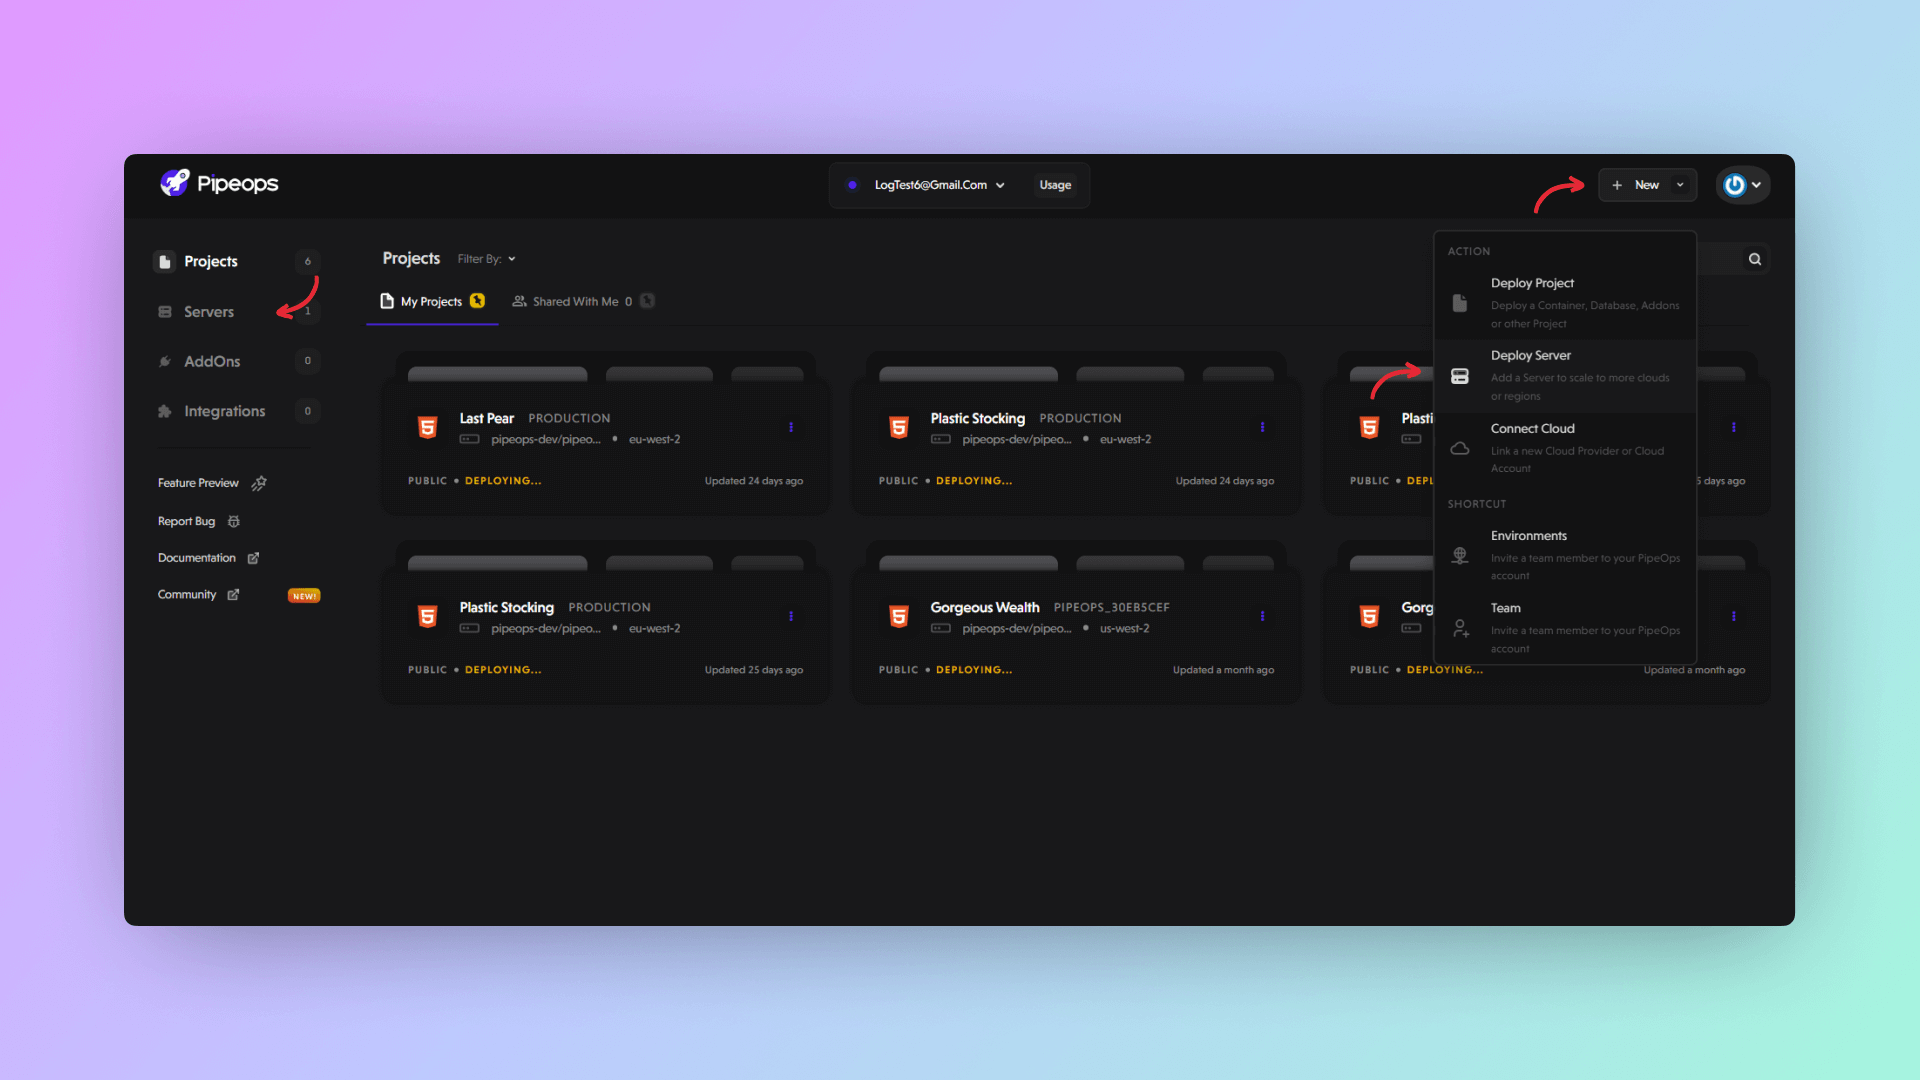Image resolution: width=1920 pixels, height=1080 pixels.
Task: Click external-link icon next to Documentation
Action: pyautogui.click(x=253, y=558)
